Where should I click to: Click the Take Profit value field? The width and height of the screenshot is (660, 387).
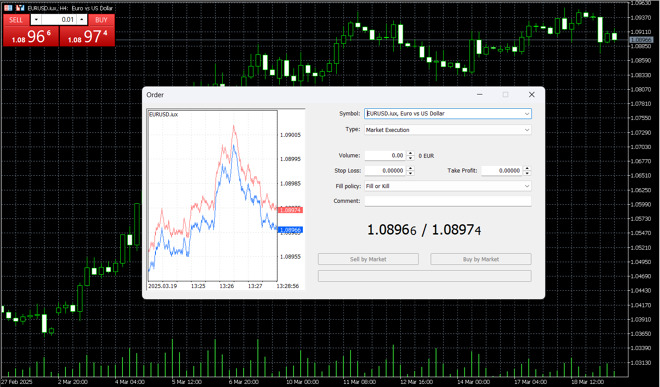(x=502, y=171)
